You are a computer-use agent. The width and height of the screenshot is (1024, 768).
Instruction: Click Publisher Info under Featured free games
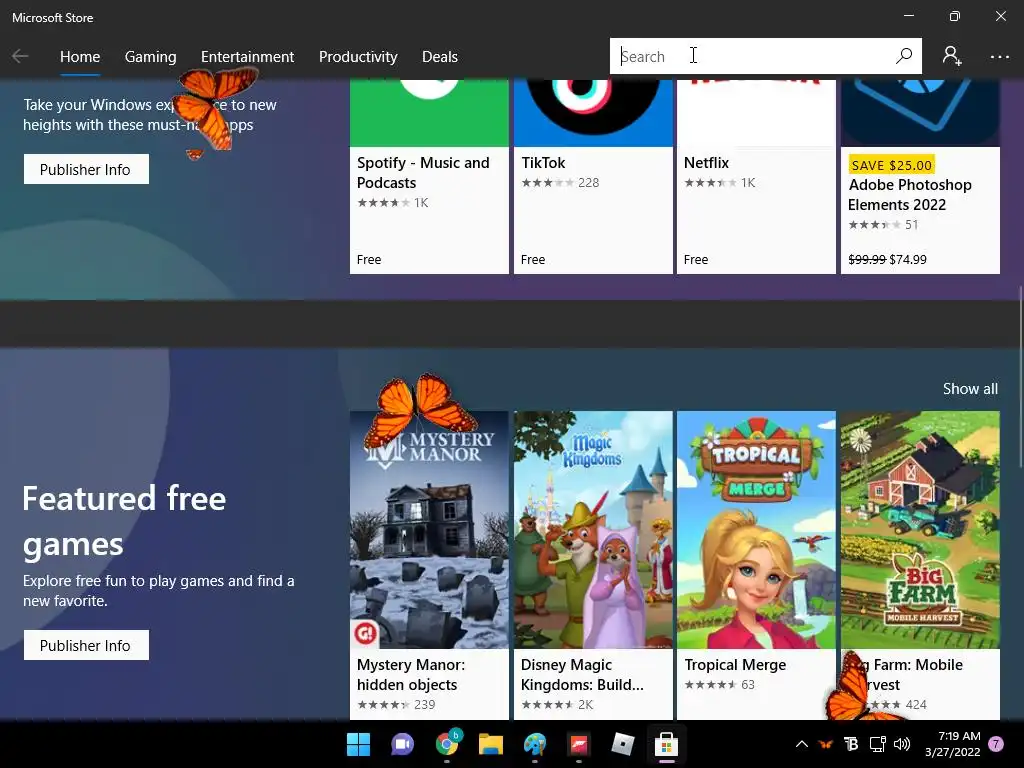(86, 645)
